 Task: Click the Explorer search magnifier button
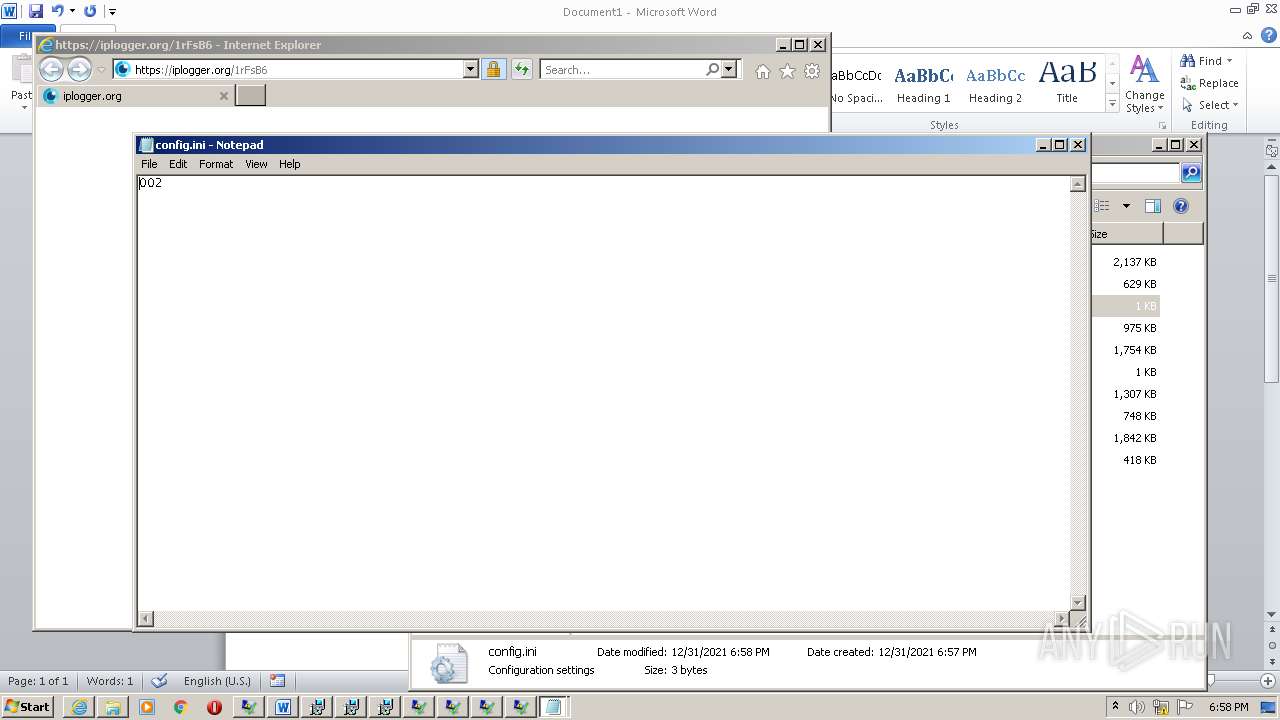coord(1190,173)
